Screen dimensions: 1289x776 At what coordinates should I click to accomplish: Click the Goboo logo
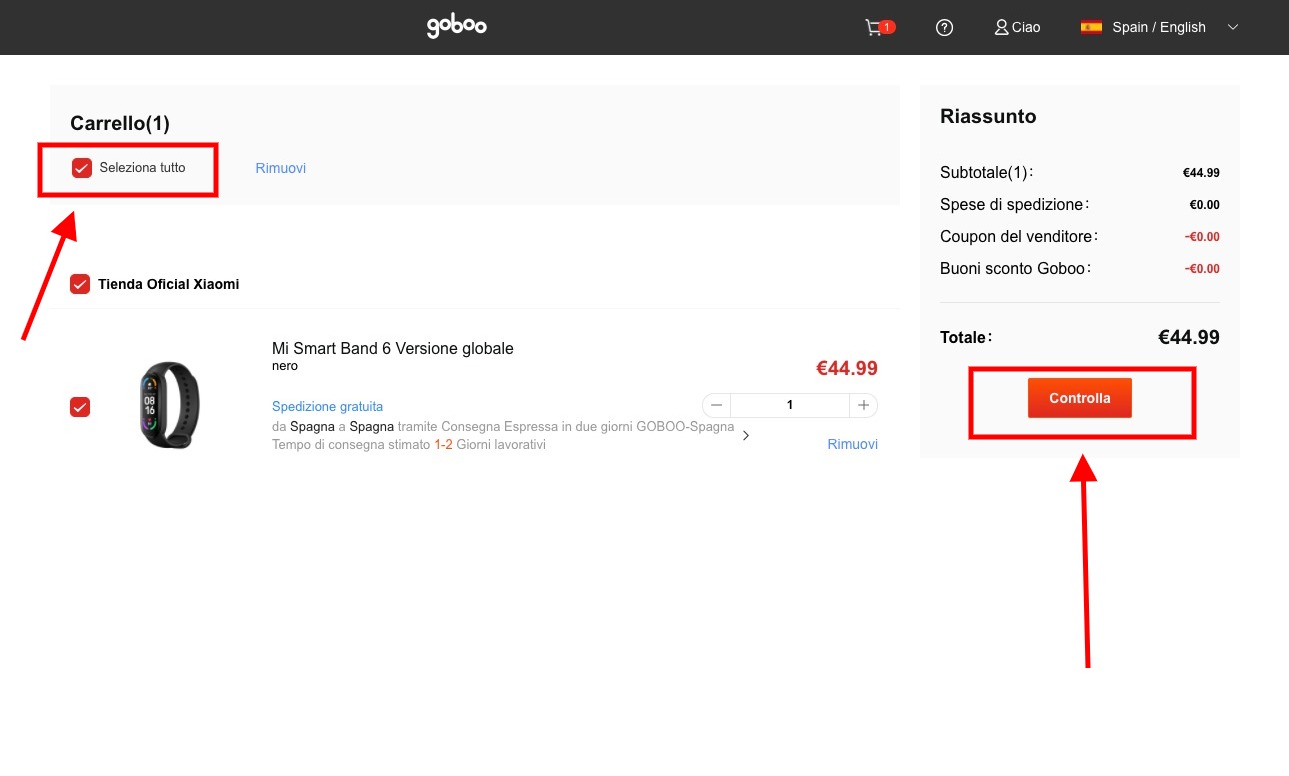[x=457, y=27]
